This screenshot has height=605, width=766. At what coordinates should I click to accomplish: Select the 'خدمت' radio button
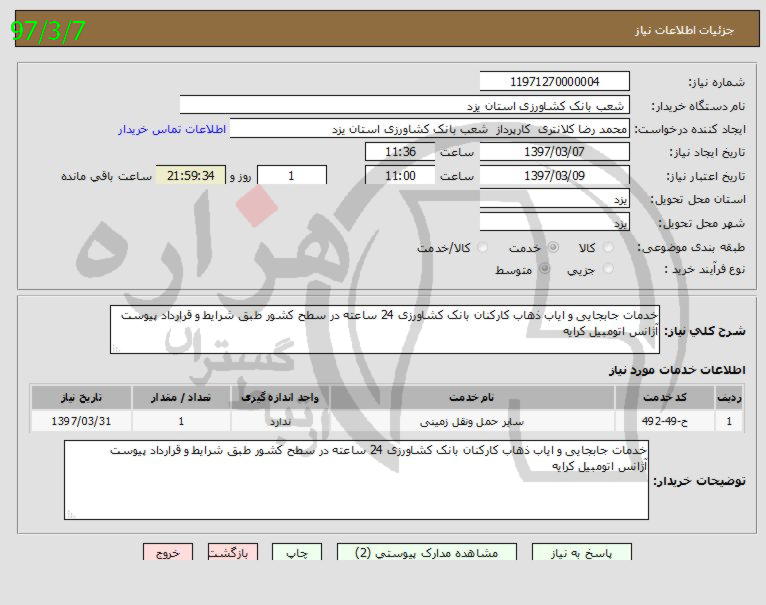point(553,248)
